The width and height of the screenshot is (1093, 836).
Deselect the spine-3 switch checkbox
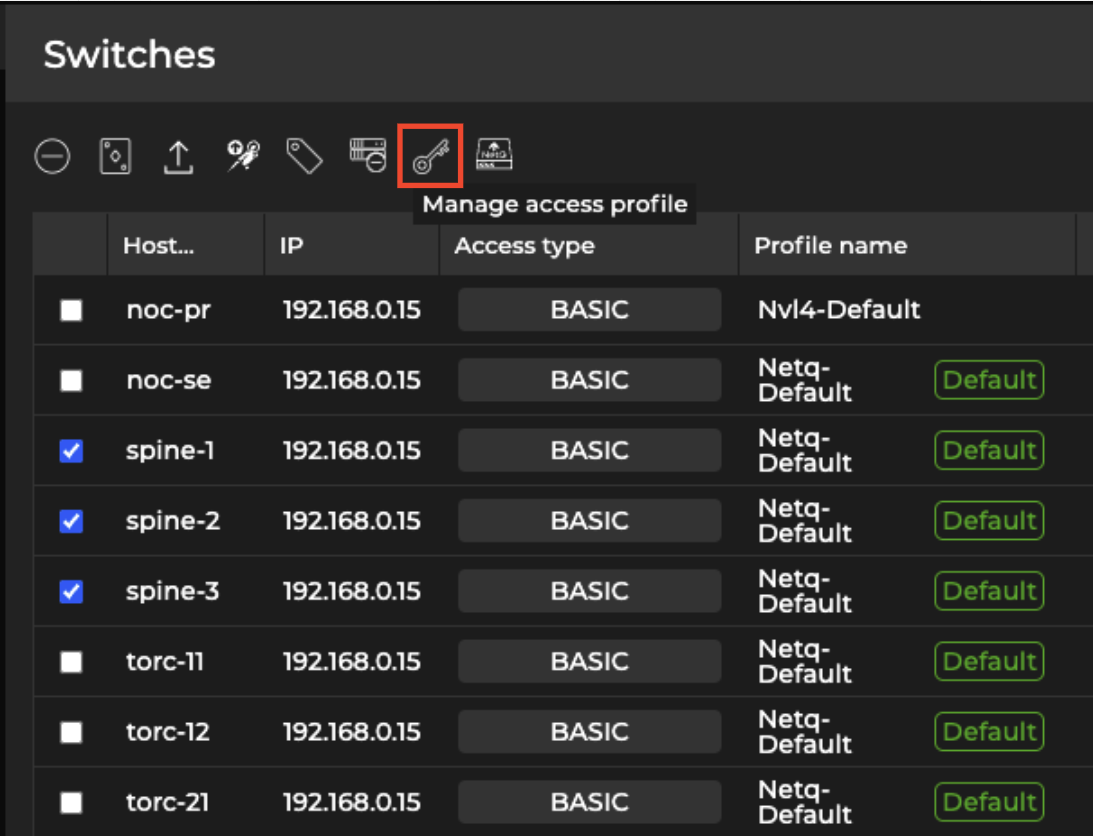tap(71, 592)
